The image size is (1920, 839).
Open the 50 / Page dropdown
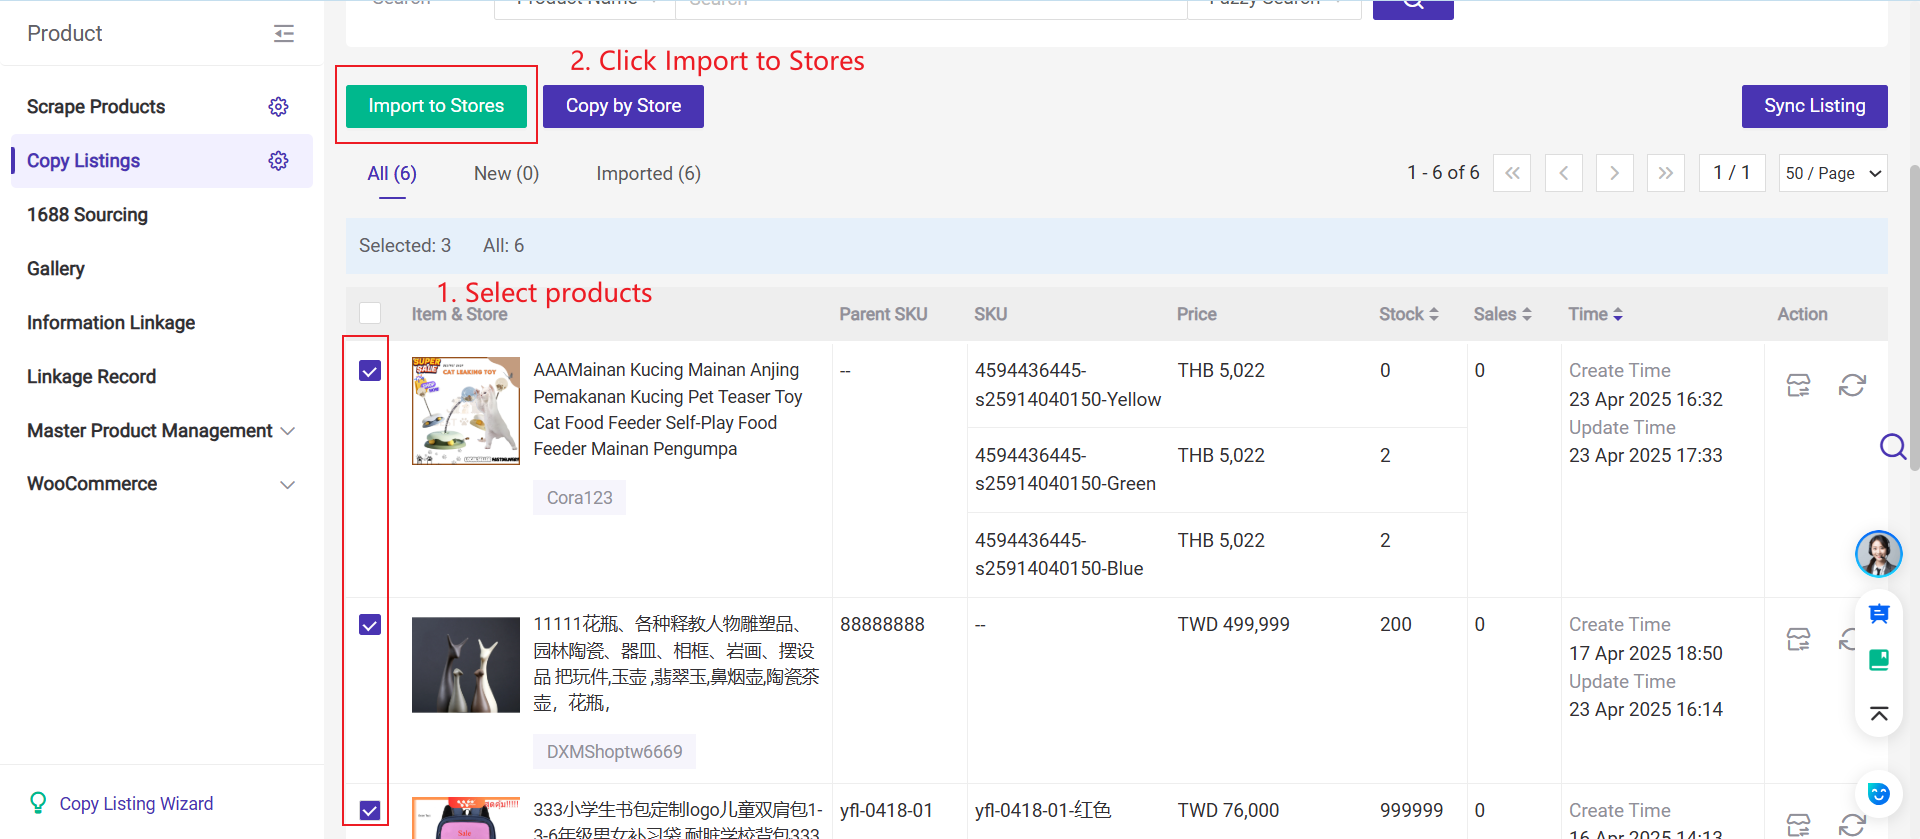[1833, 173]
